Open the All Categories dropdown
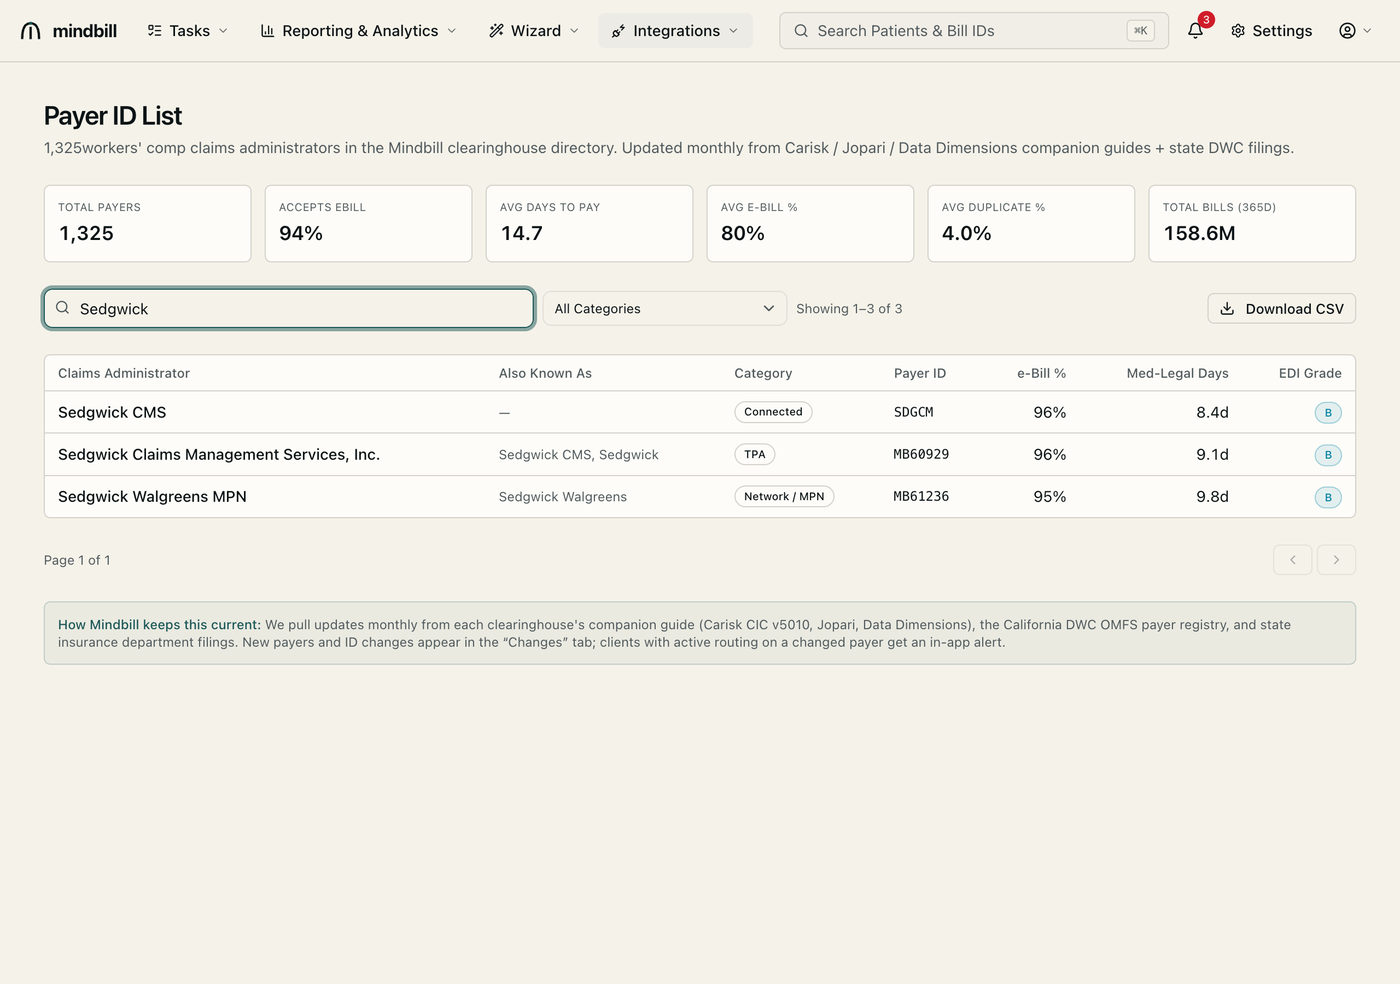Screen dimensions: 1400x984 [x=665, y=308]
